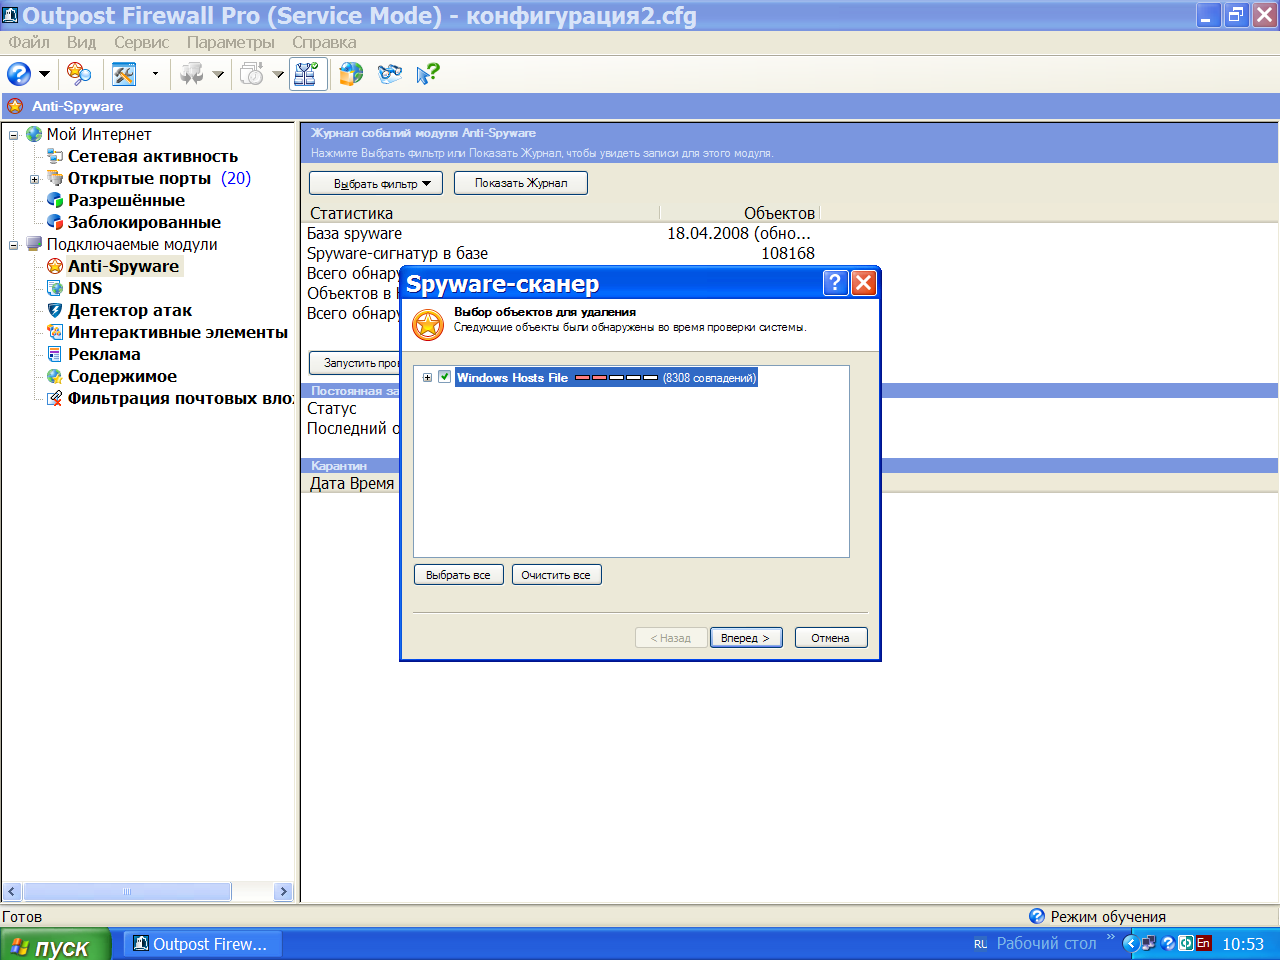
Task: Click the Реклама module icon
Action: coord(55,354)
